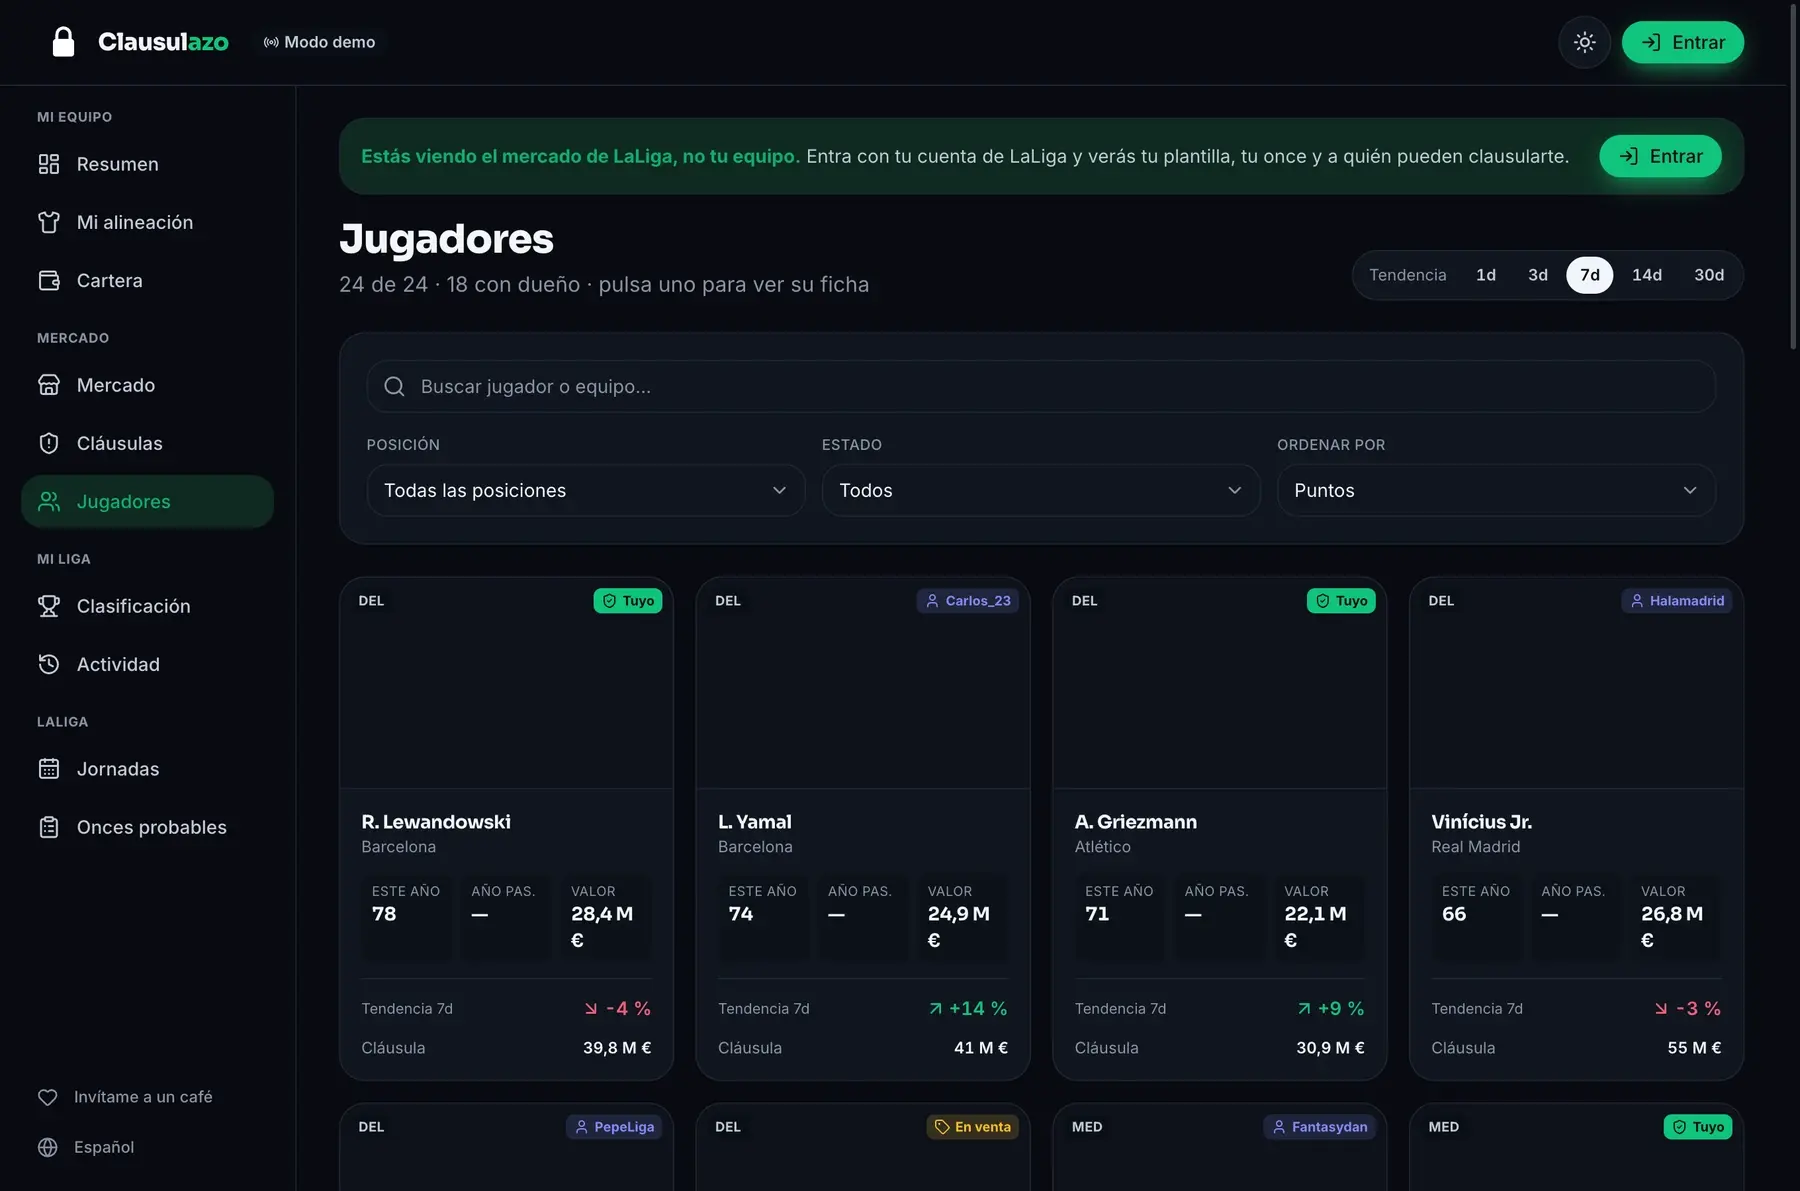Click the Clausulazo padlock logo icon
Viewport: 1800px width, 1191px height.
tap(63, 42)
